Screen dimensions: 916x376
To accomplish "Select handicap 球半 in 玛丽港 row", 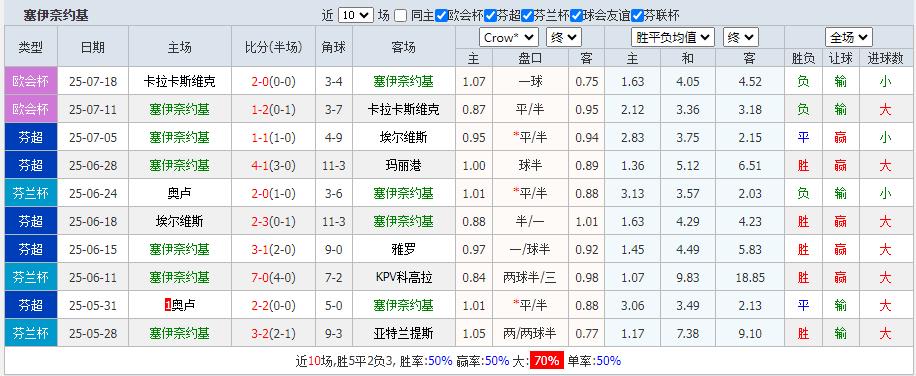I will click(x=530, y=165).
